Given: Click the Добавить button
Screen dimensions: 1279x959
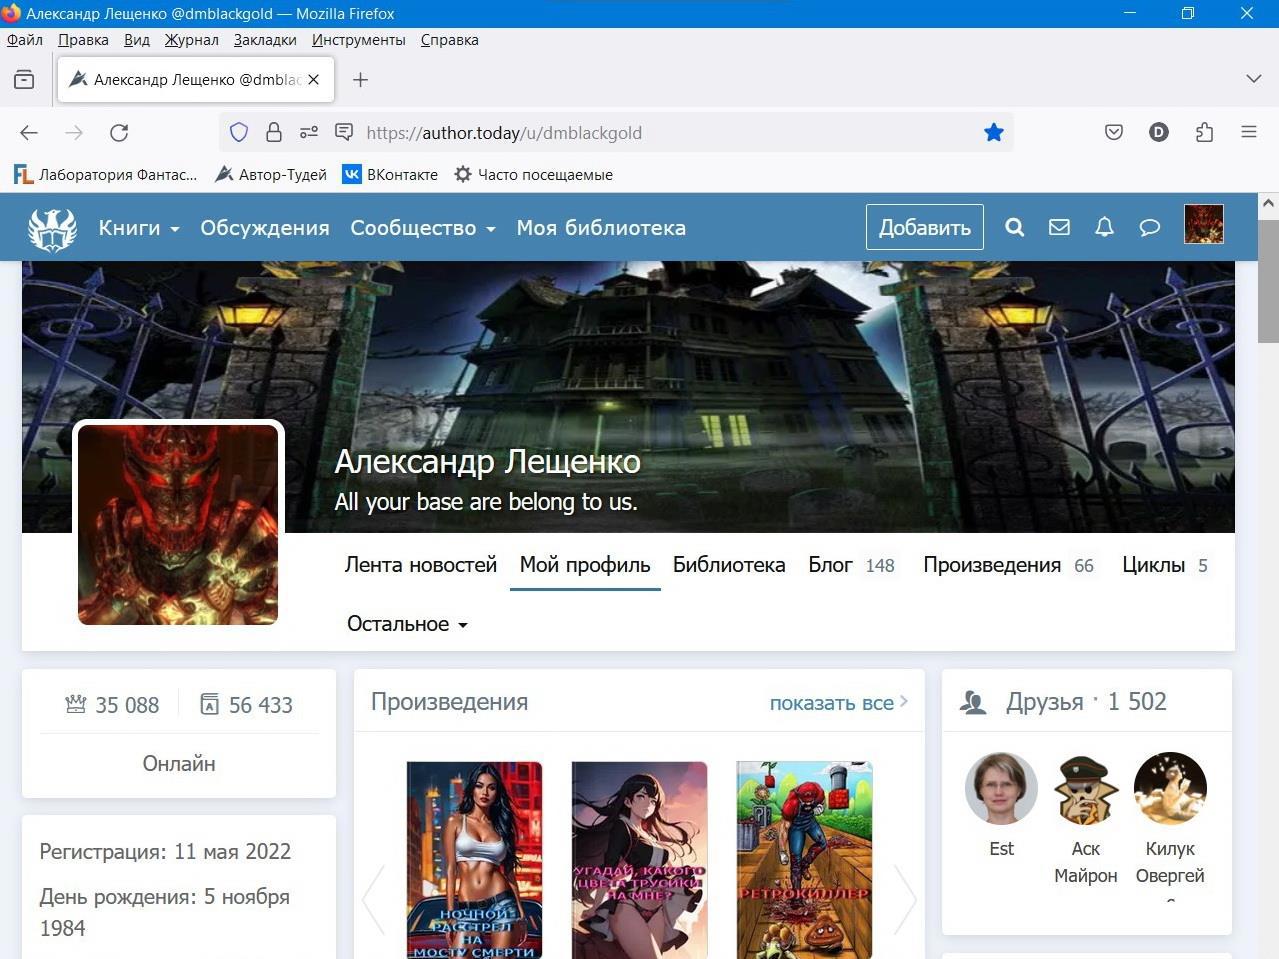Looking at the screenshot, I should click(924, 228).
